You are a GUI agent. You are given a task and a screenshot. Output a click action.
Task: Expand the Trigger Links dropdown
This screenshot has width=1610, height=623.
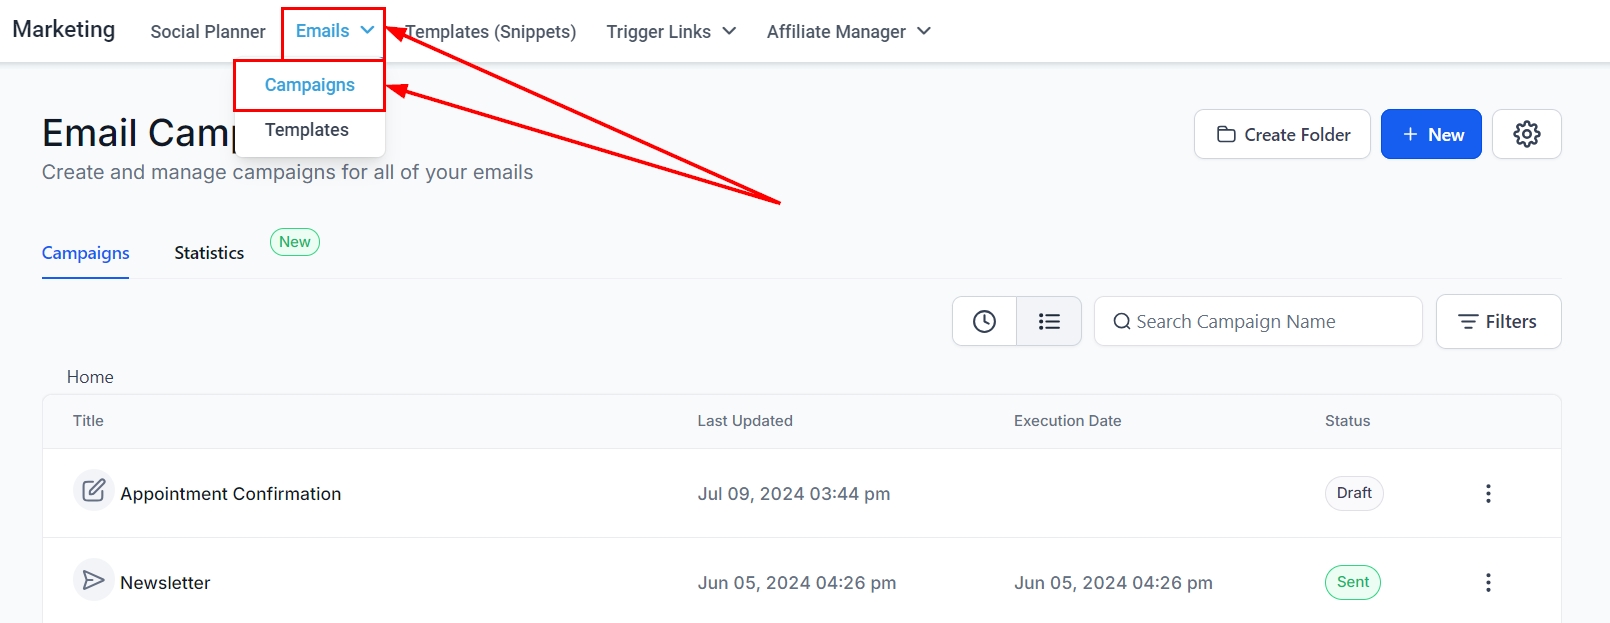671,31
